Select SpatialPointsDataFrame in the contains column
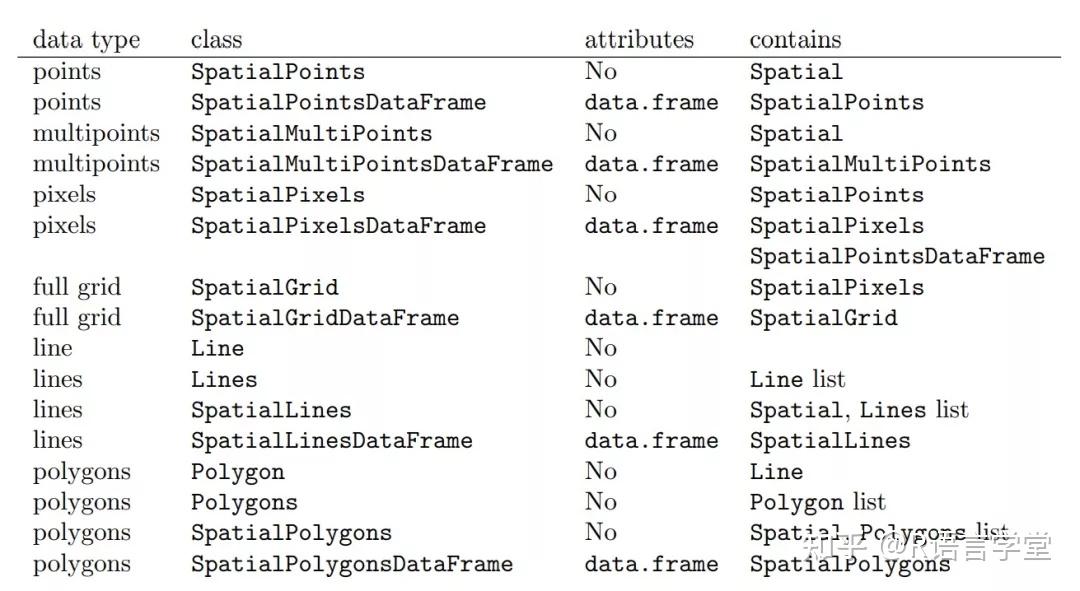 897,257
